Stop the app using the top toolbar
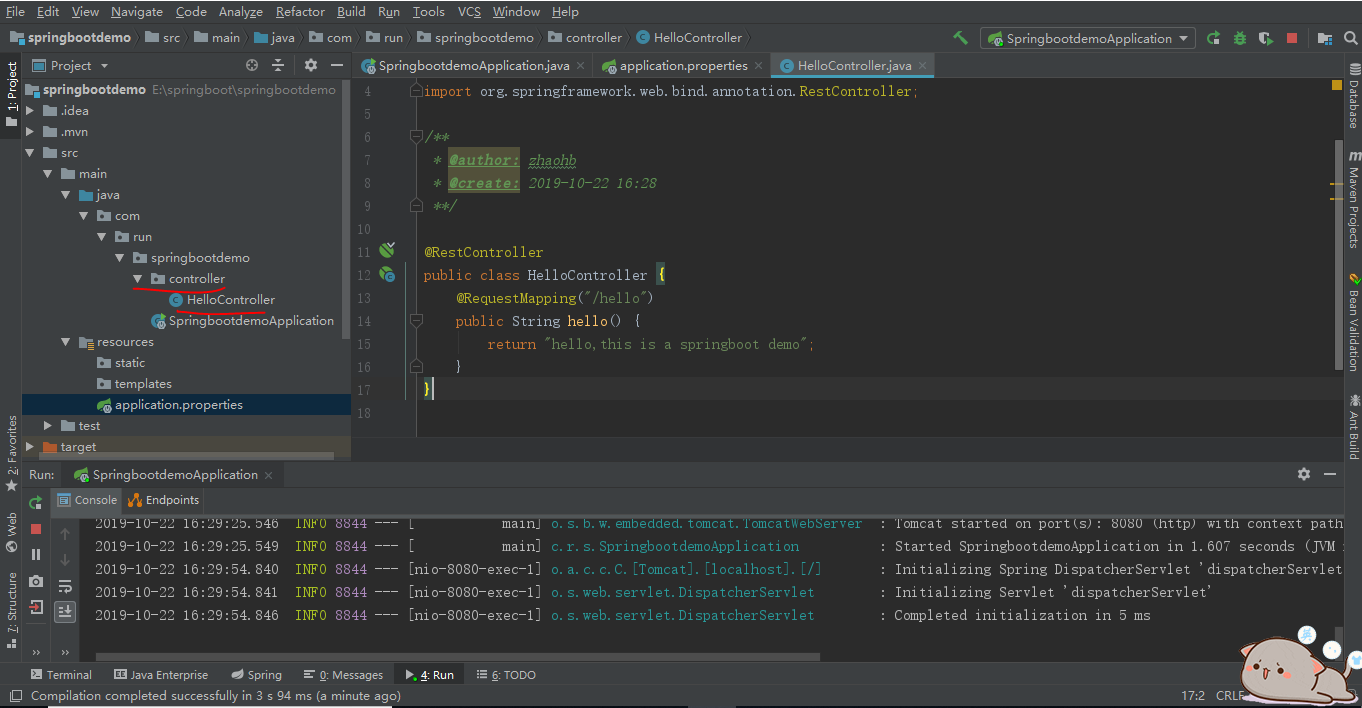The image size is (1362, 708). [1292, 38]
